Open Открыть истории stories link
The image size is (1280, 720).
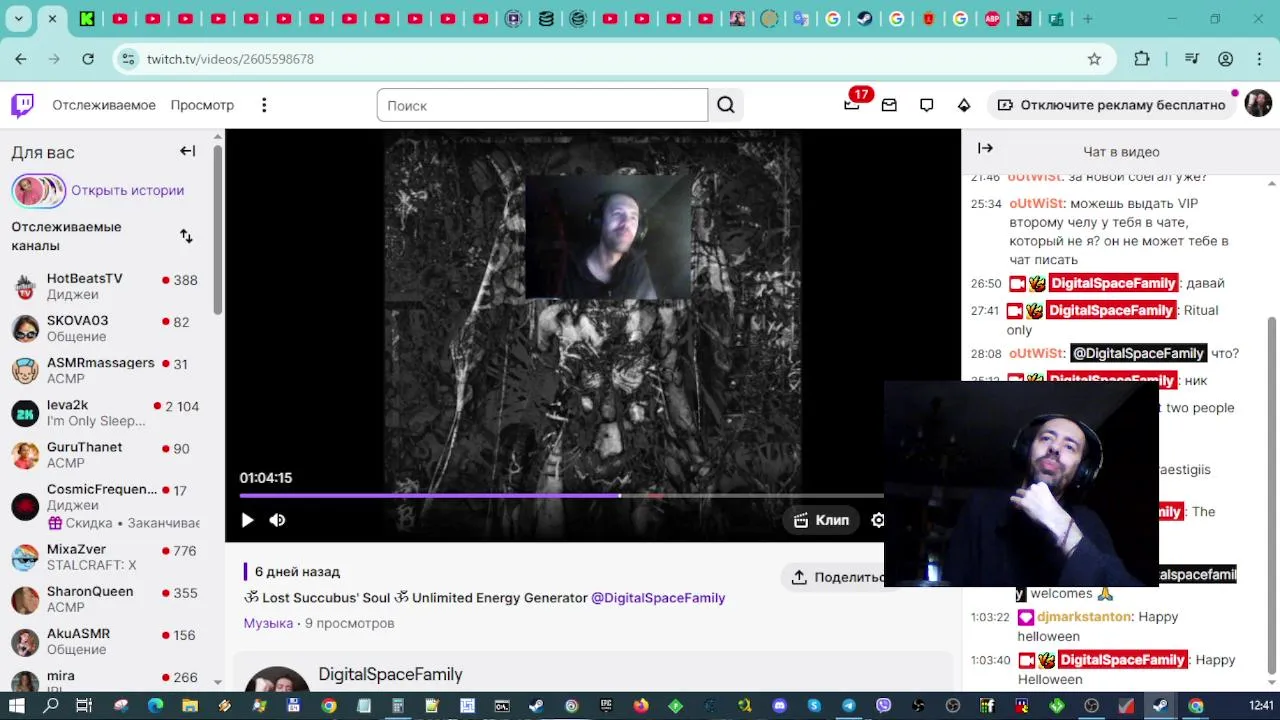tap(127, 190)
